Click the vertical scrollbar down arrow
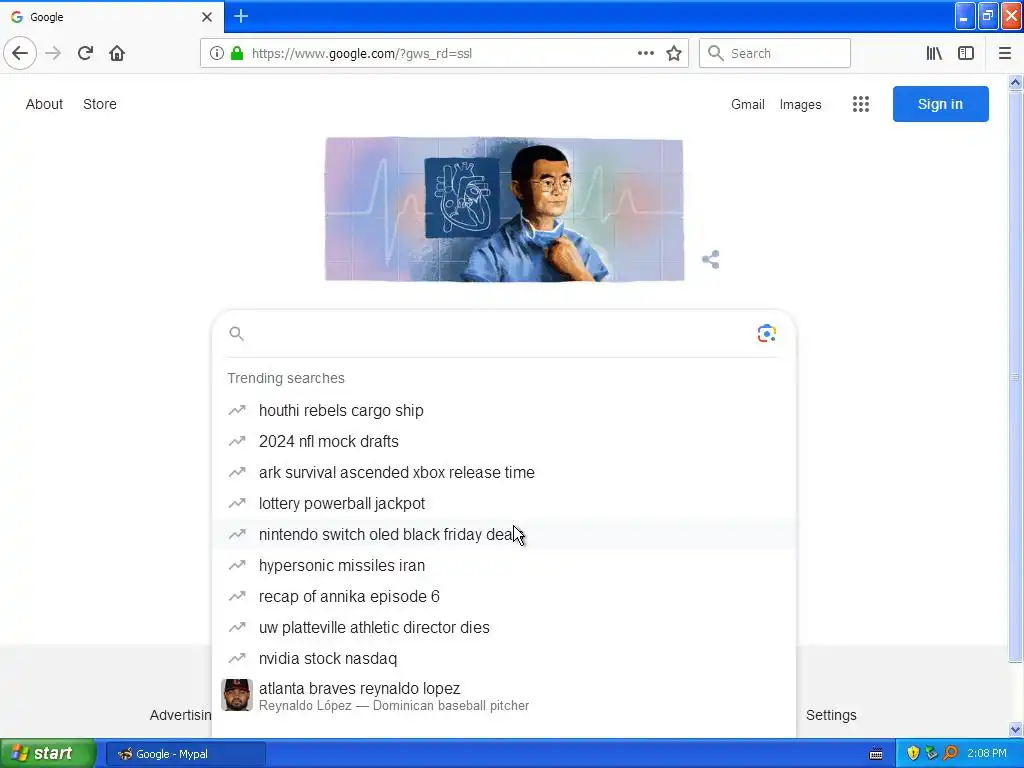Screen dimensions: 1024x768 pyautogui.click(x=1015, y=729)
